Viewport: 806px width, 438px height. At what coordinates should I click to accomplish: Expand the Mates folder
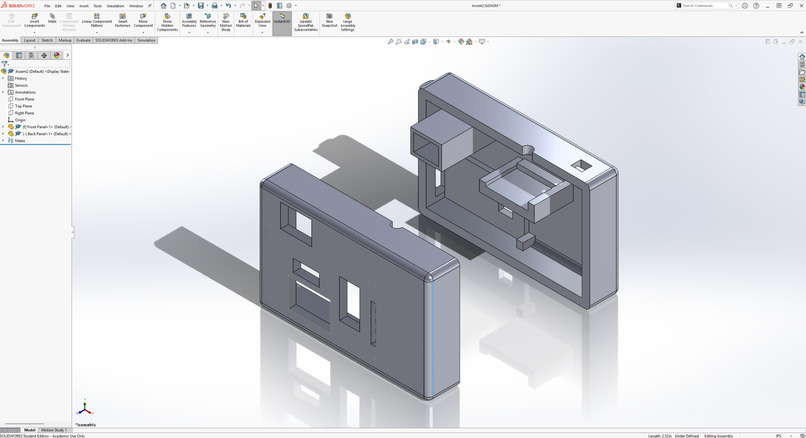click(x=3, y=140)
